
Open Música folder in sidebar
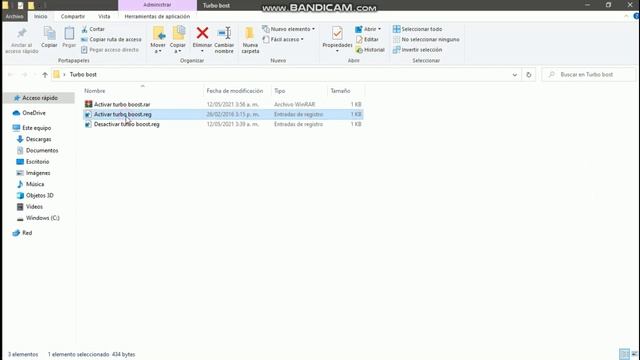[x=35, y=184]
